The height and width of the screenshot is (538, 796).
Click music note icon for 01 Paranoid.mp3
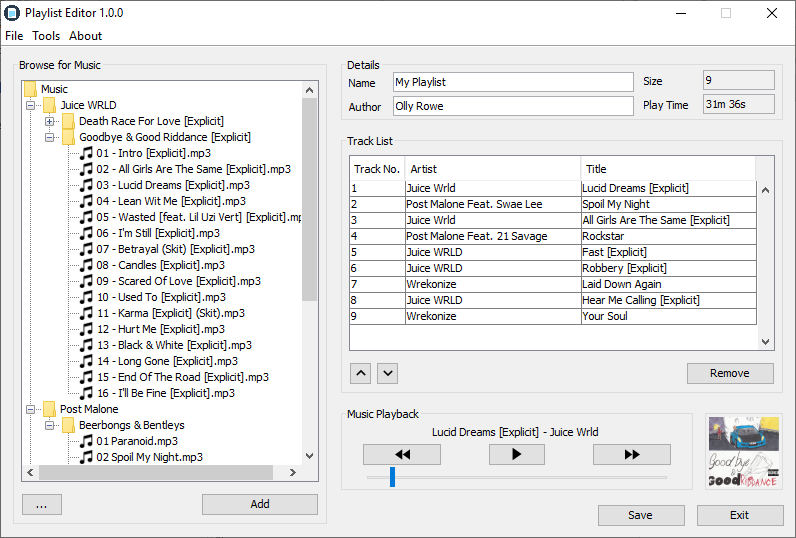click(87, 441)
